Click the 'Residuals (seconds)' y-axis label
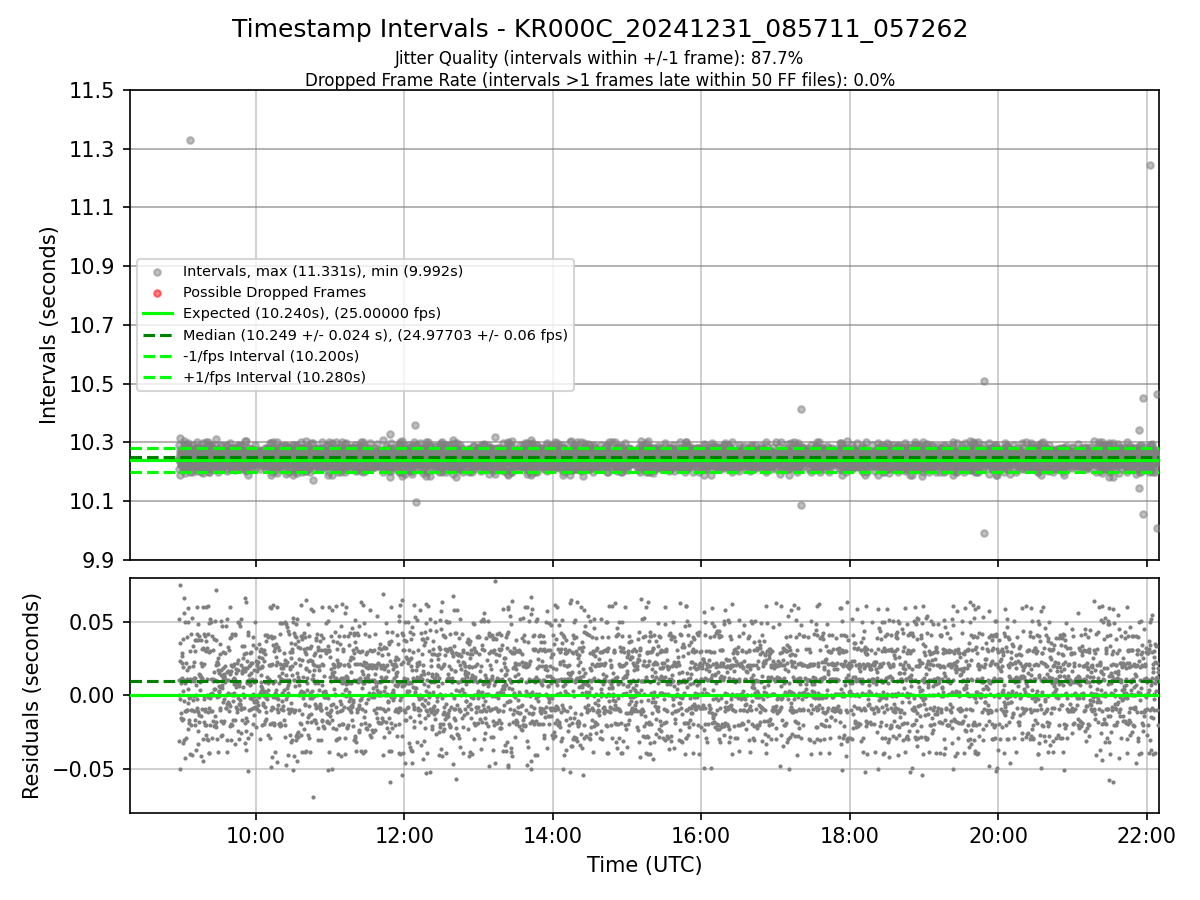 pyautogui.click(x=31, y=696)
